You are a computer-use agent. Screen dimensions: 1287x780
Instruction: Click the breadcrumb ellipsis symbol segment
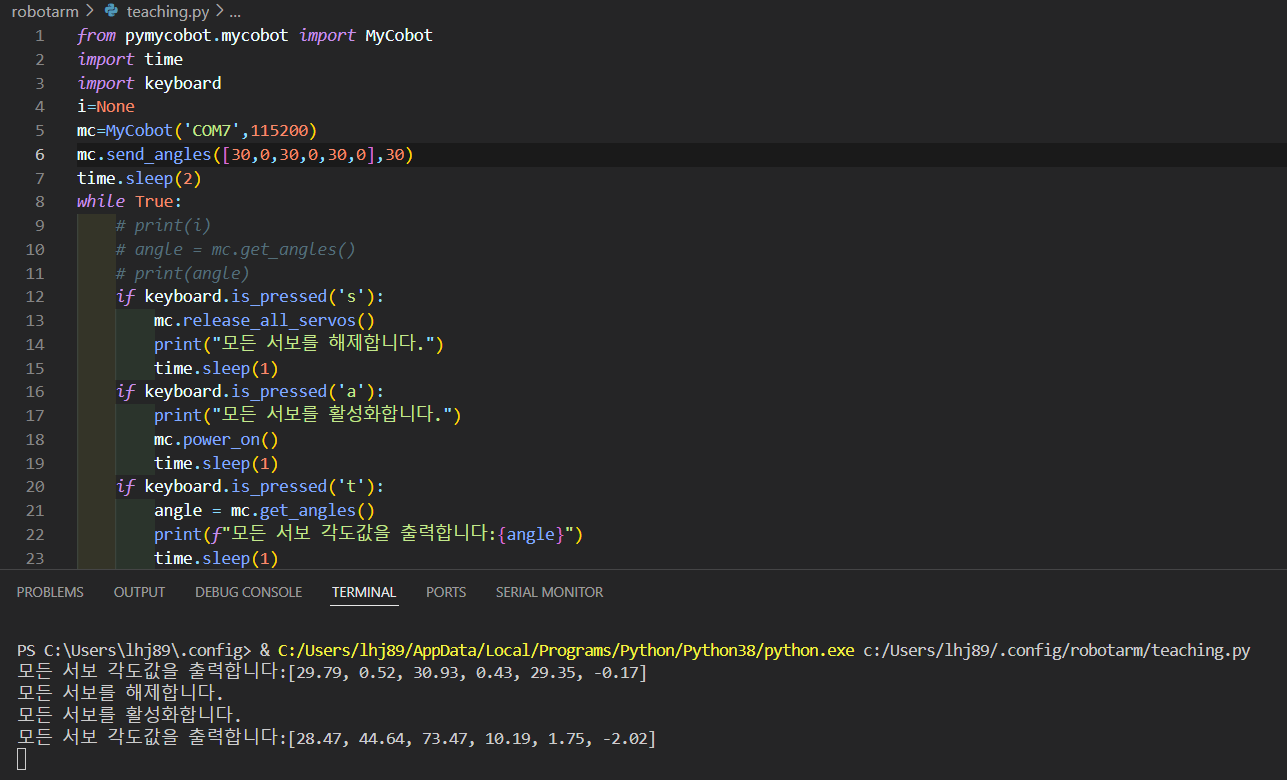coord(235,12)
